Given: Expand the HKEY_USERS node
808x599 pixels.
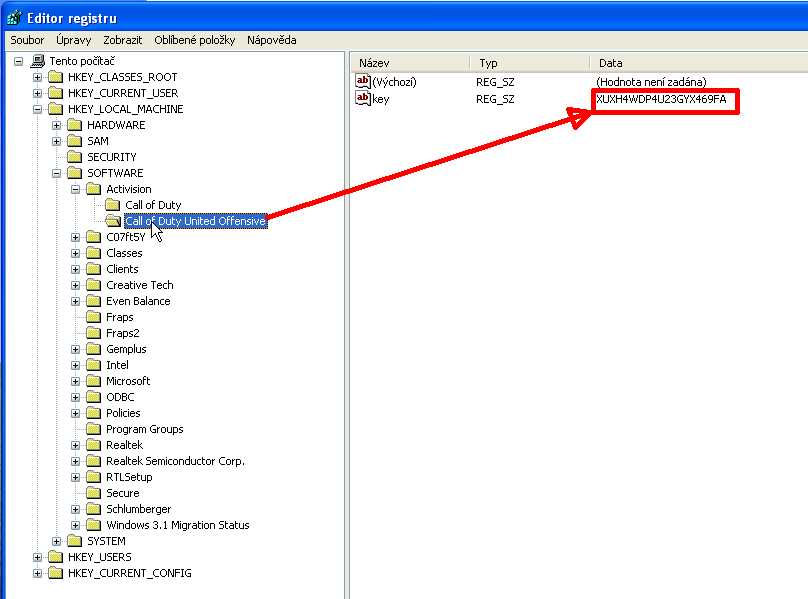Looking at the screenshot, I should (38, 557).
